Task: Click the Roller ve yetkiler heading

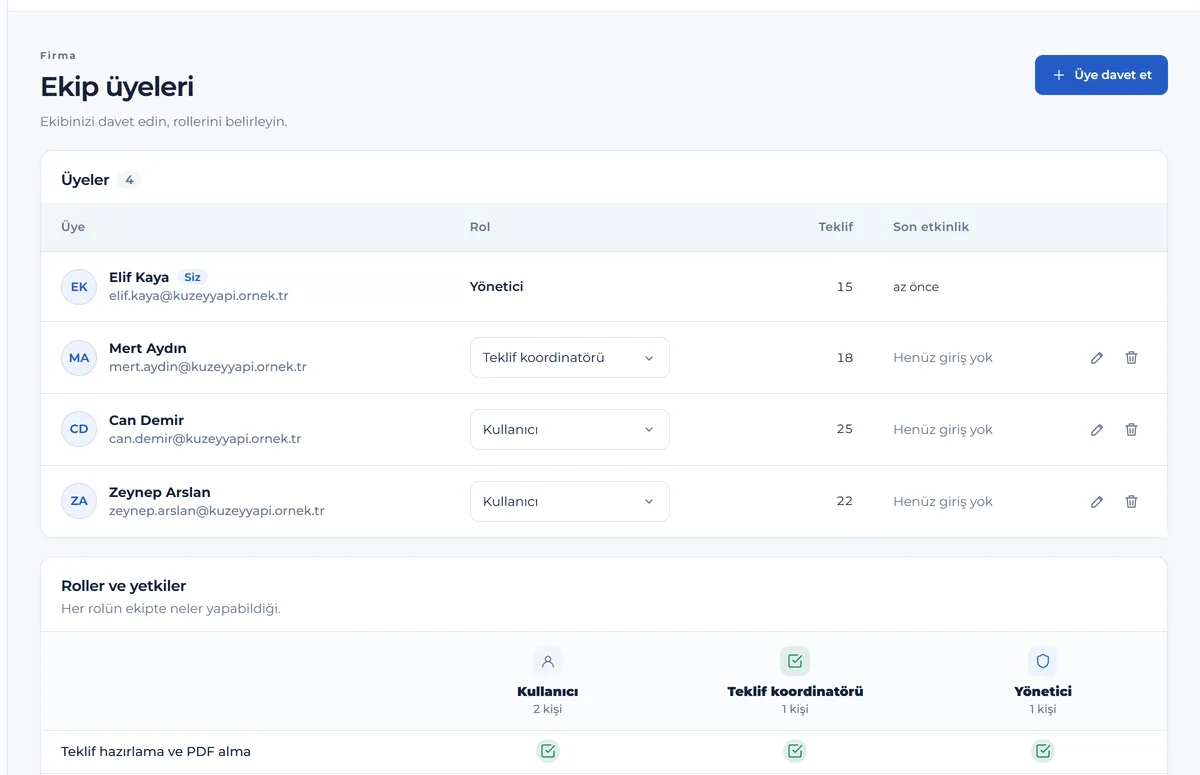Action: coord(124,586)
